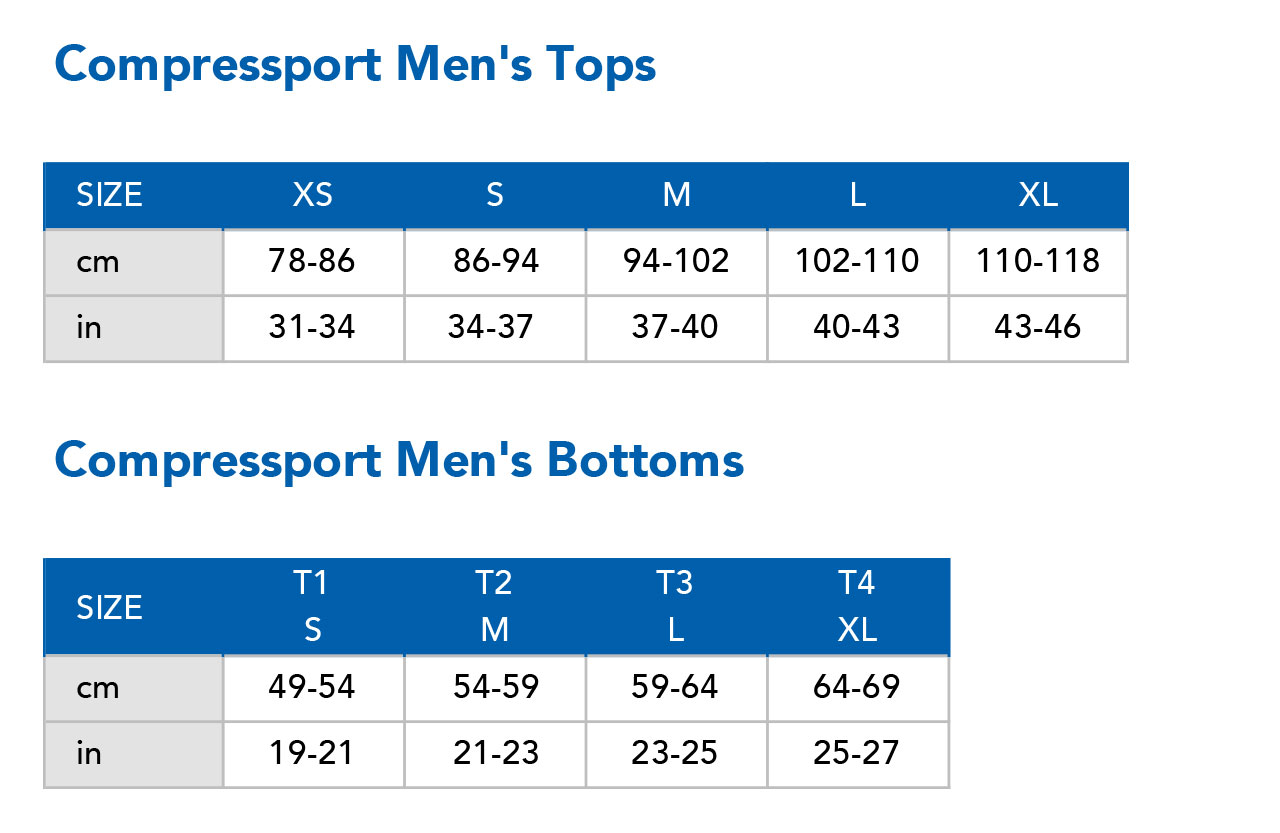Click the 64-69 cm value
This screenshot has height=833, width=1280.
click(x=857, y=688)
